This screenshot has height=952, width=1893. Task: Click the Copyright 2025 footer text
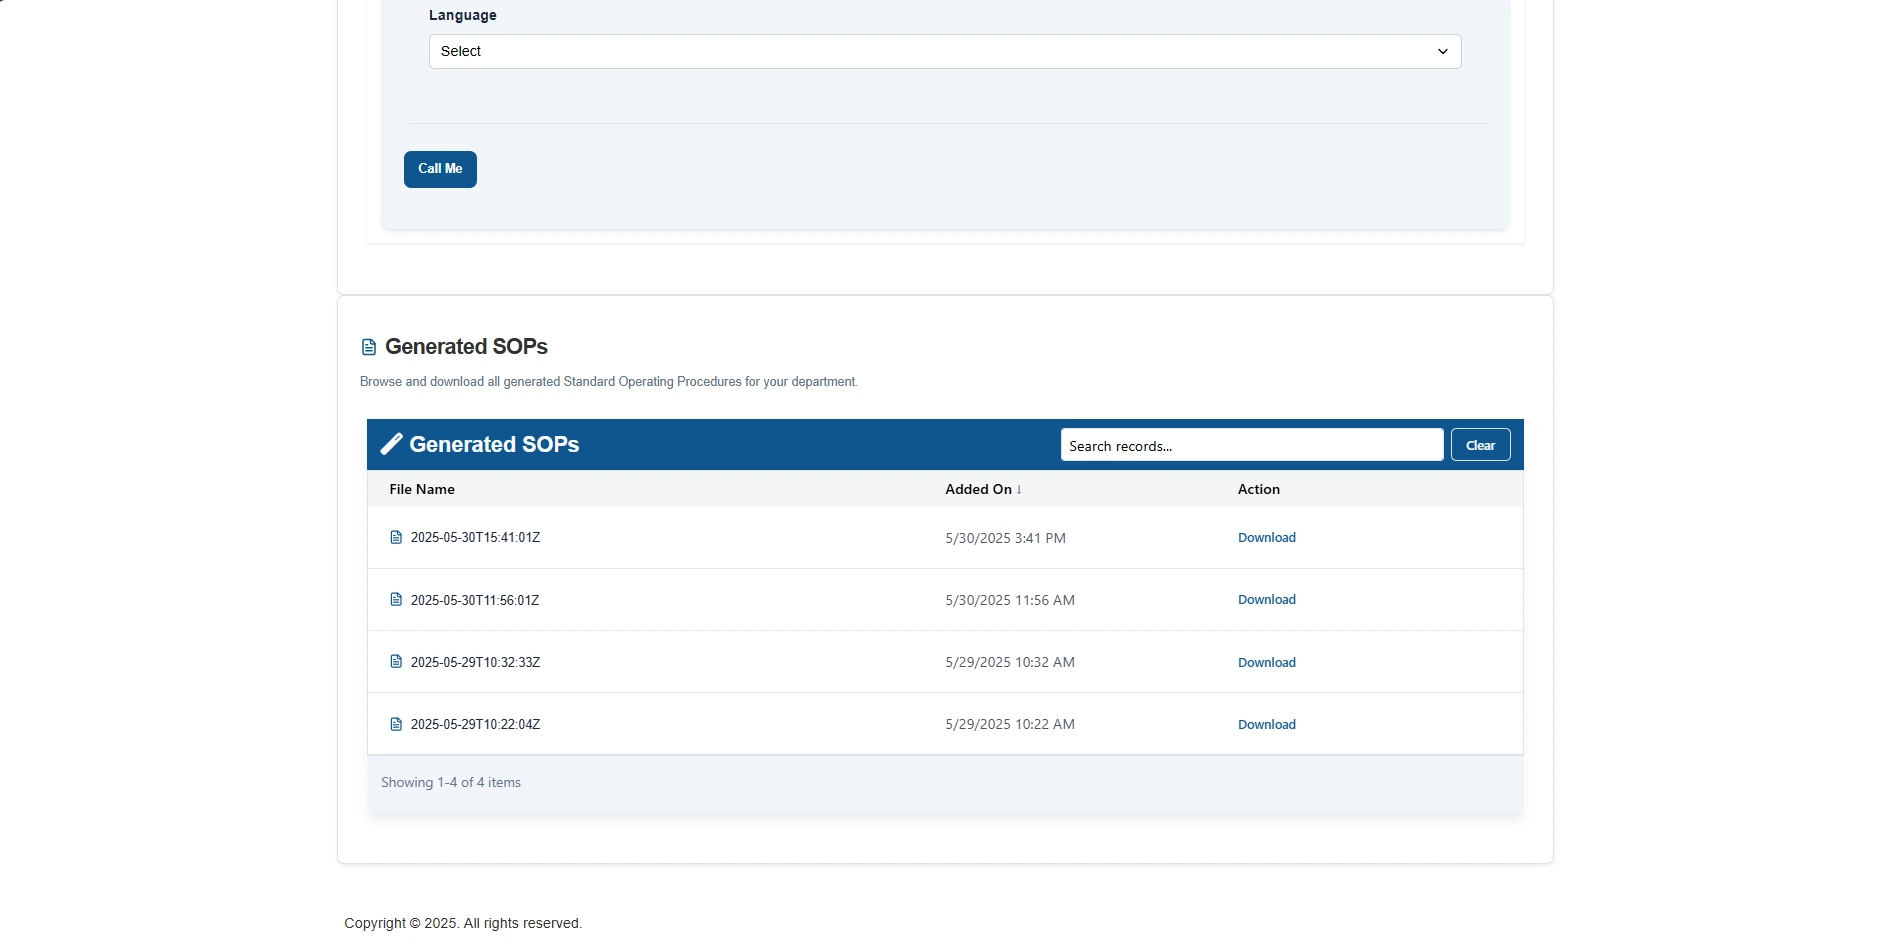click(x=463, y=923)
